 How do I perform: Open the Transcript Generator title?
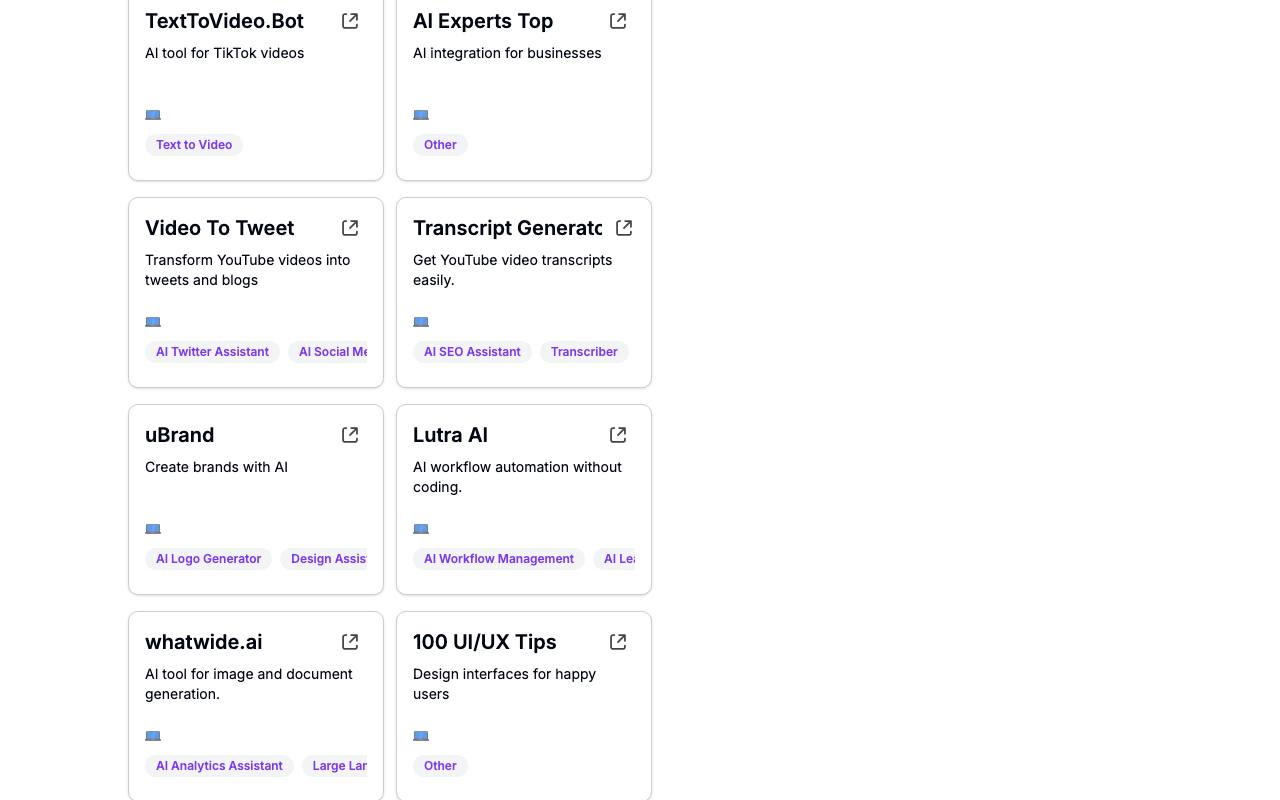(x=508, y=228)
